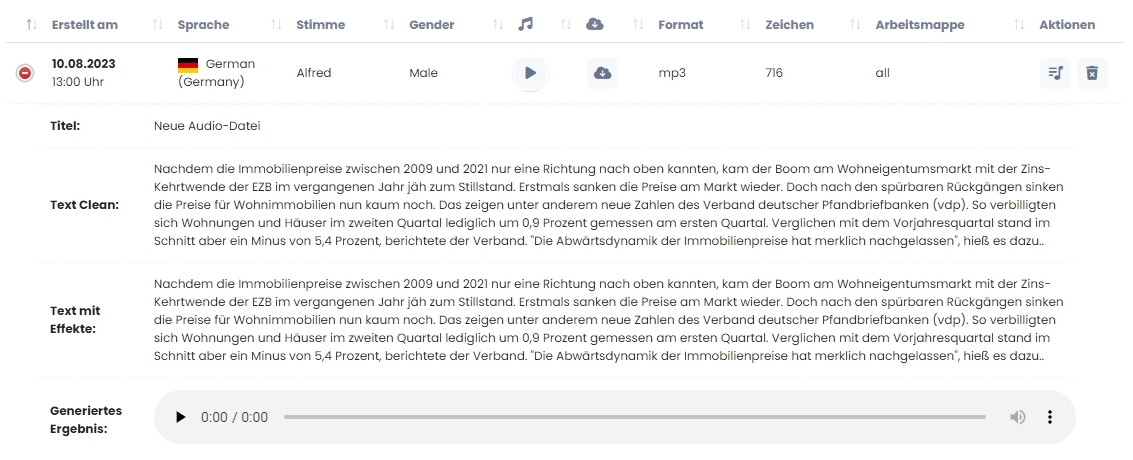Download the mp3 file from the row
The image size is (1133, 460).
(x=602, y=73)
